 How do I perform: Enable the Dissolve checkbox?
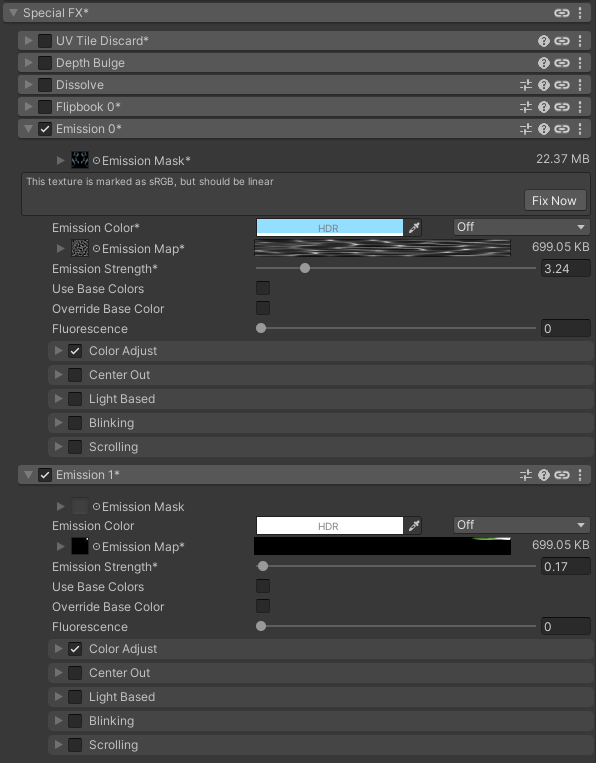45,85
